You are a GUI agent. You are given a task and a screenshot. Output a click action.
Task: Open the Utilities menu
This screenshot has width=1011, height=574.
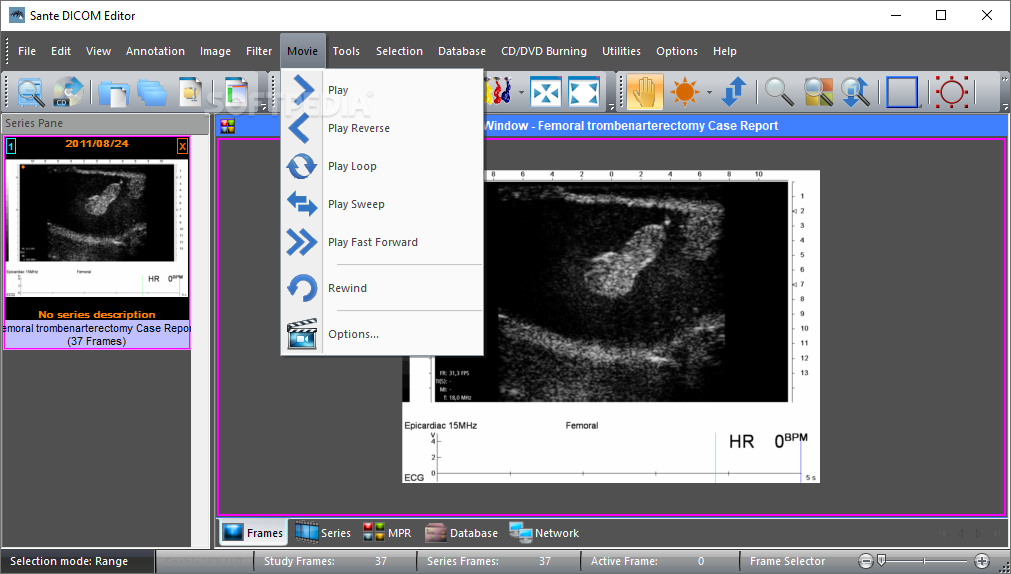click(x=622, y=51)
